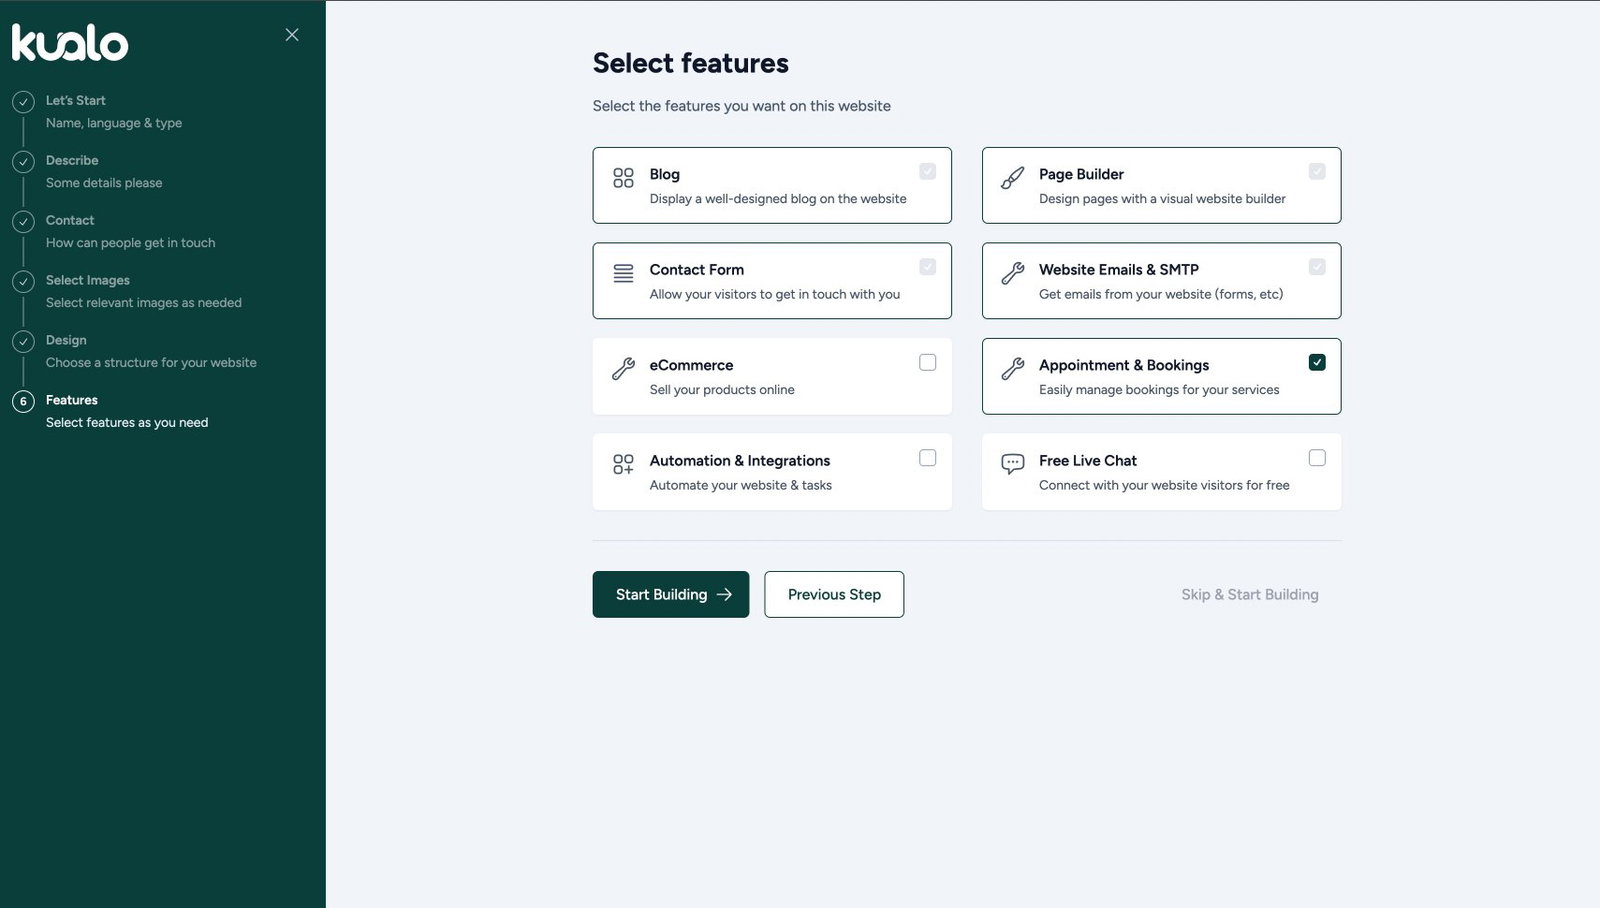This screenshot has height=908, width=1600.
Task: Click the Design step checkmark icon
Action: pyautogui.click(x=23, y=341)
